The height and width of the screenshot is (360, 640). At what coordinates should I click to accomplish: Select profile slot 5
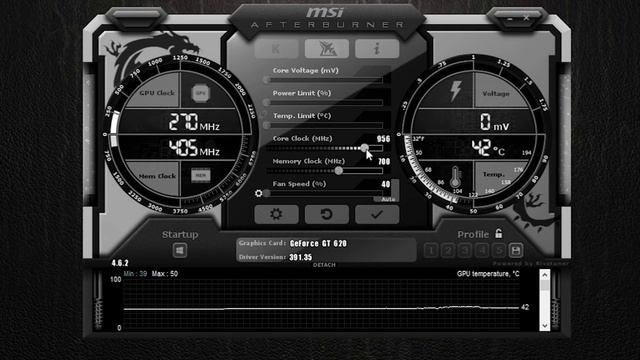click(x=498, y=250)
